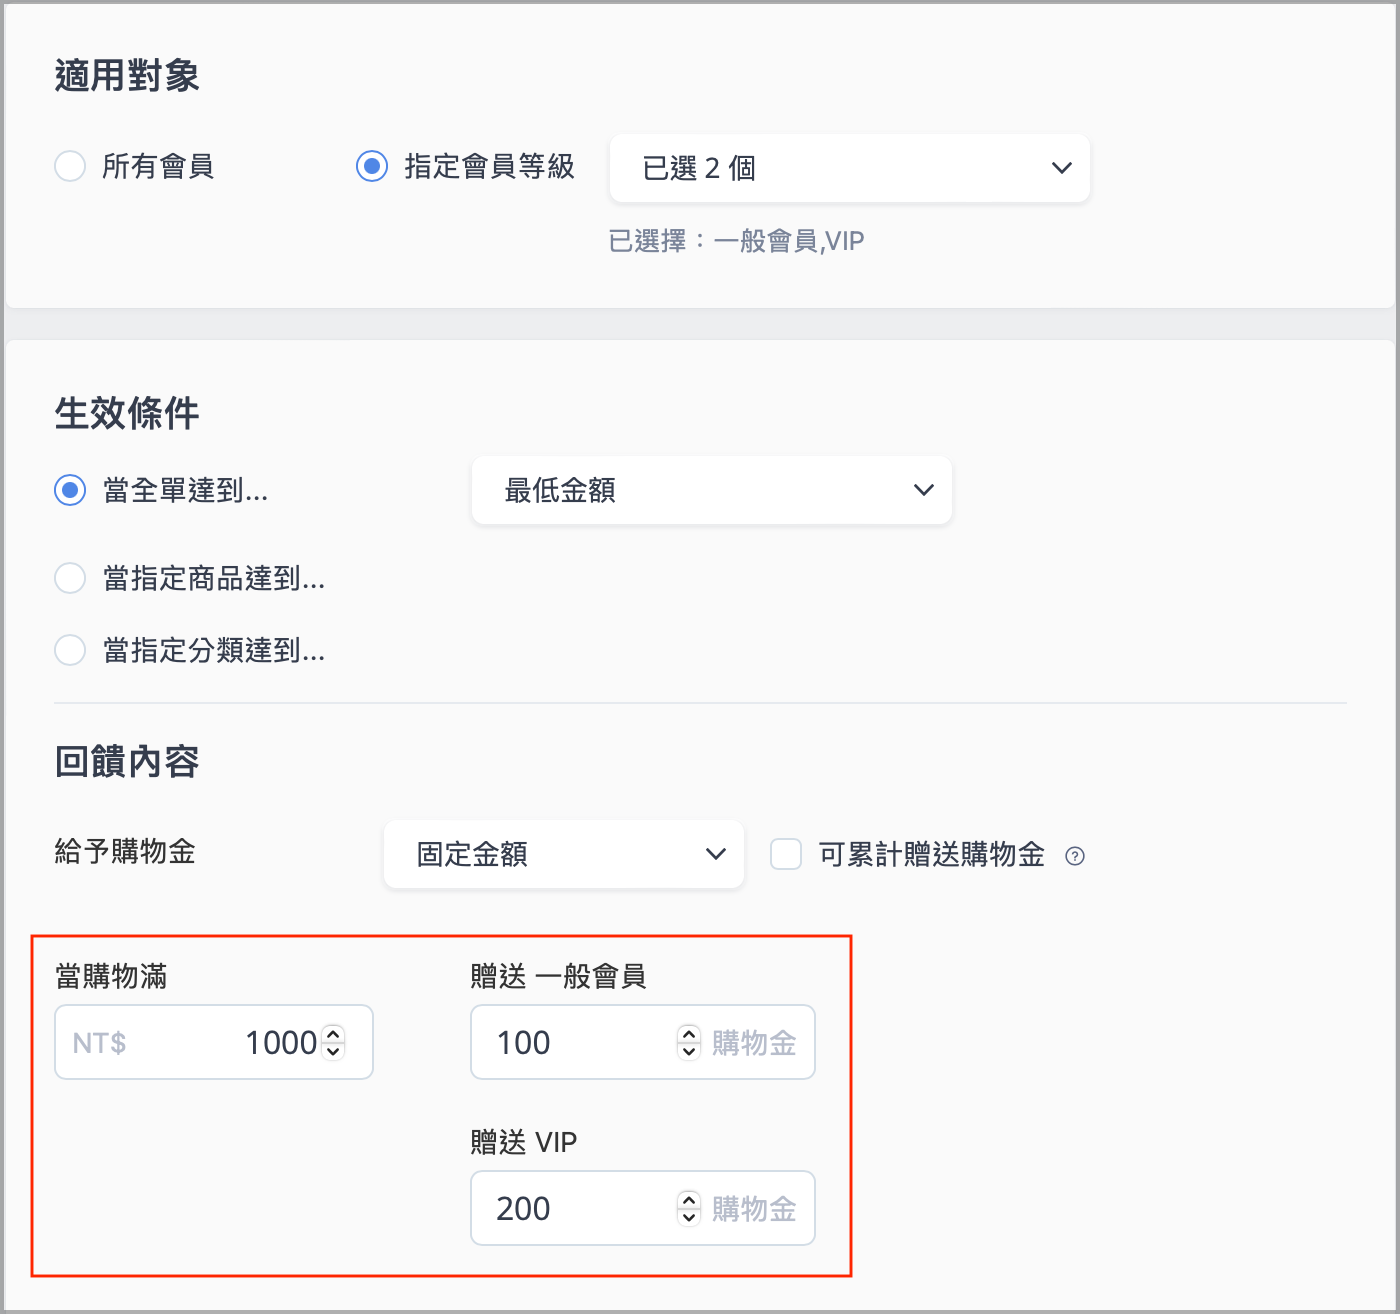Image resolution: width=1400 pixels, height=1314 pixels.
Task: Click the help icon beside 可累計贈送購物金
Action: [1075, 856]
